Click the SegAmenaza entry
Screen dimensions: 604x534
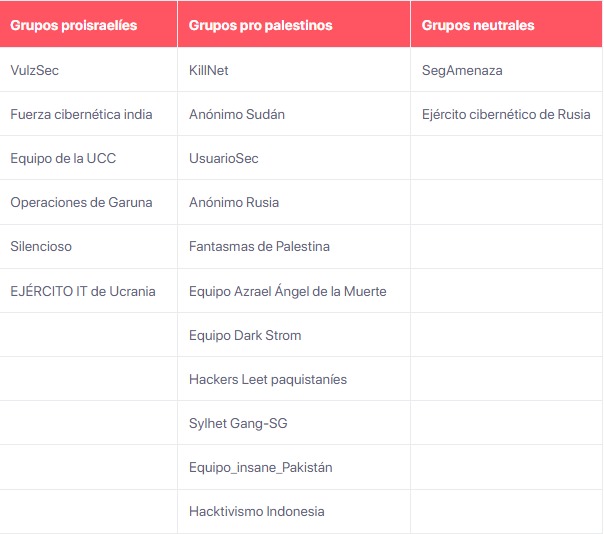pyautogui.click(x=462, y=71)
